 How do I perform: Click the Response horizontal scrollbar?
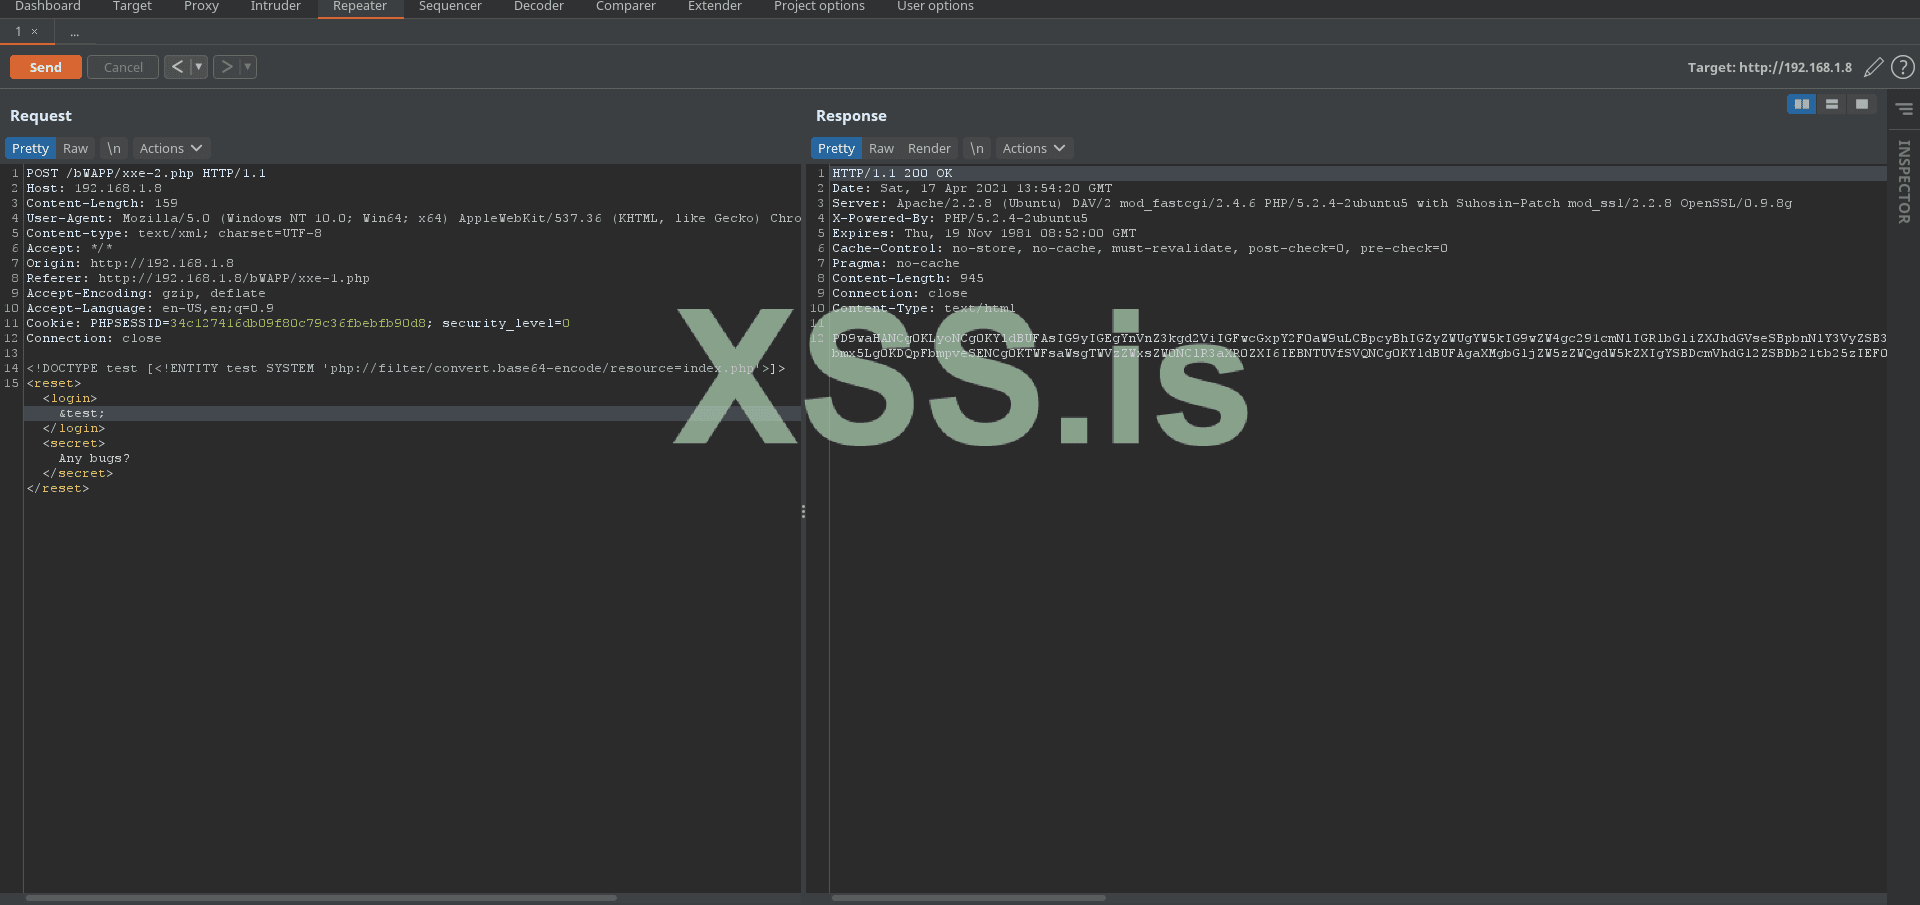(969, 898)
